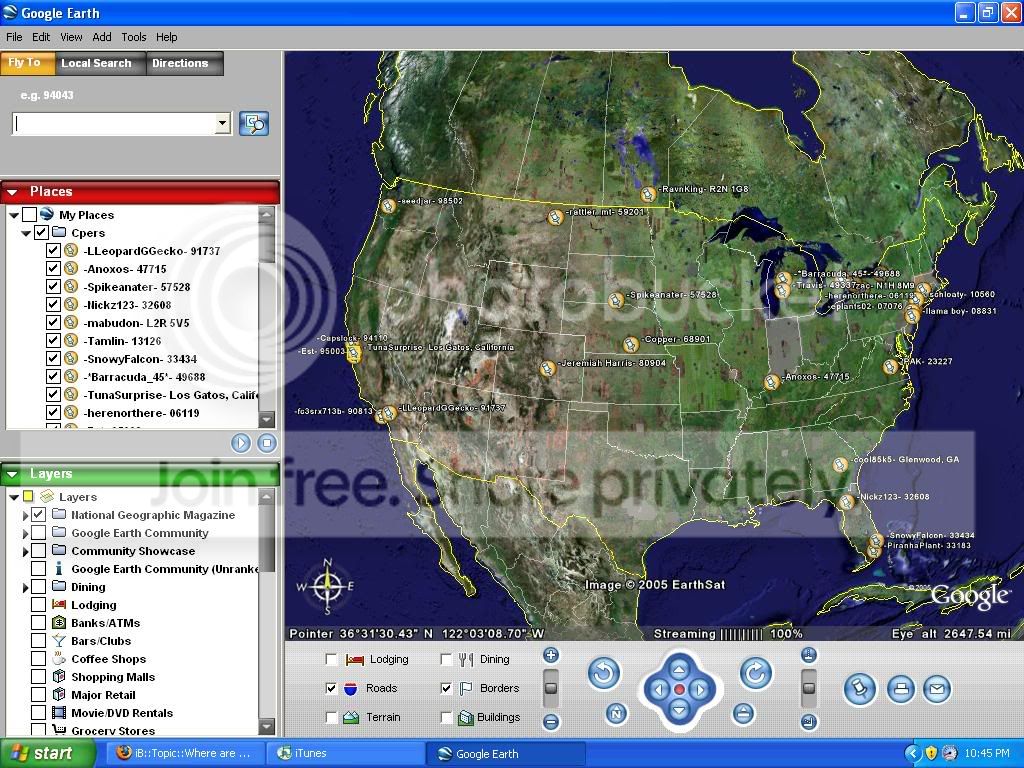Enable Buildings checkbox

[x=446, y=718]
